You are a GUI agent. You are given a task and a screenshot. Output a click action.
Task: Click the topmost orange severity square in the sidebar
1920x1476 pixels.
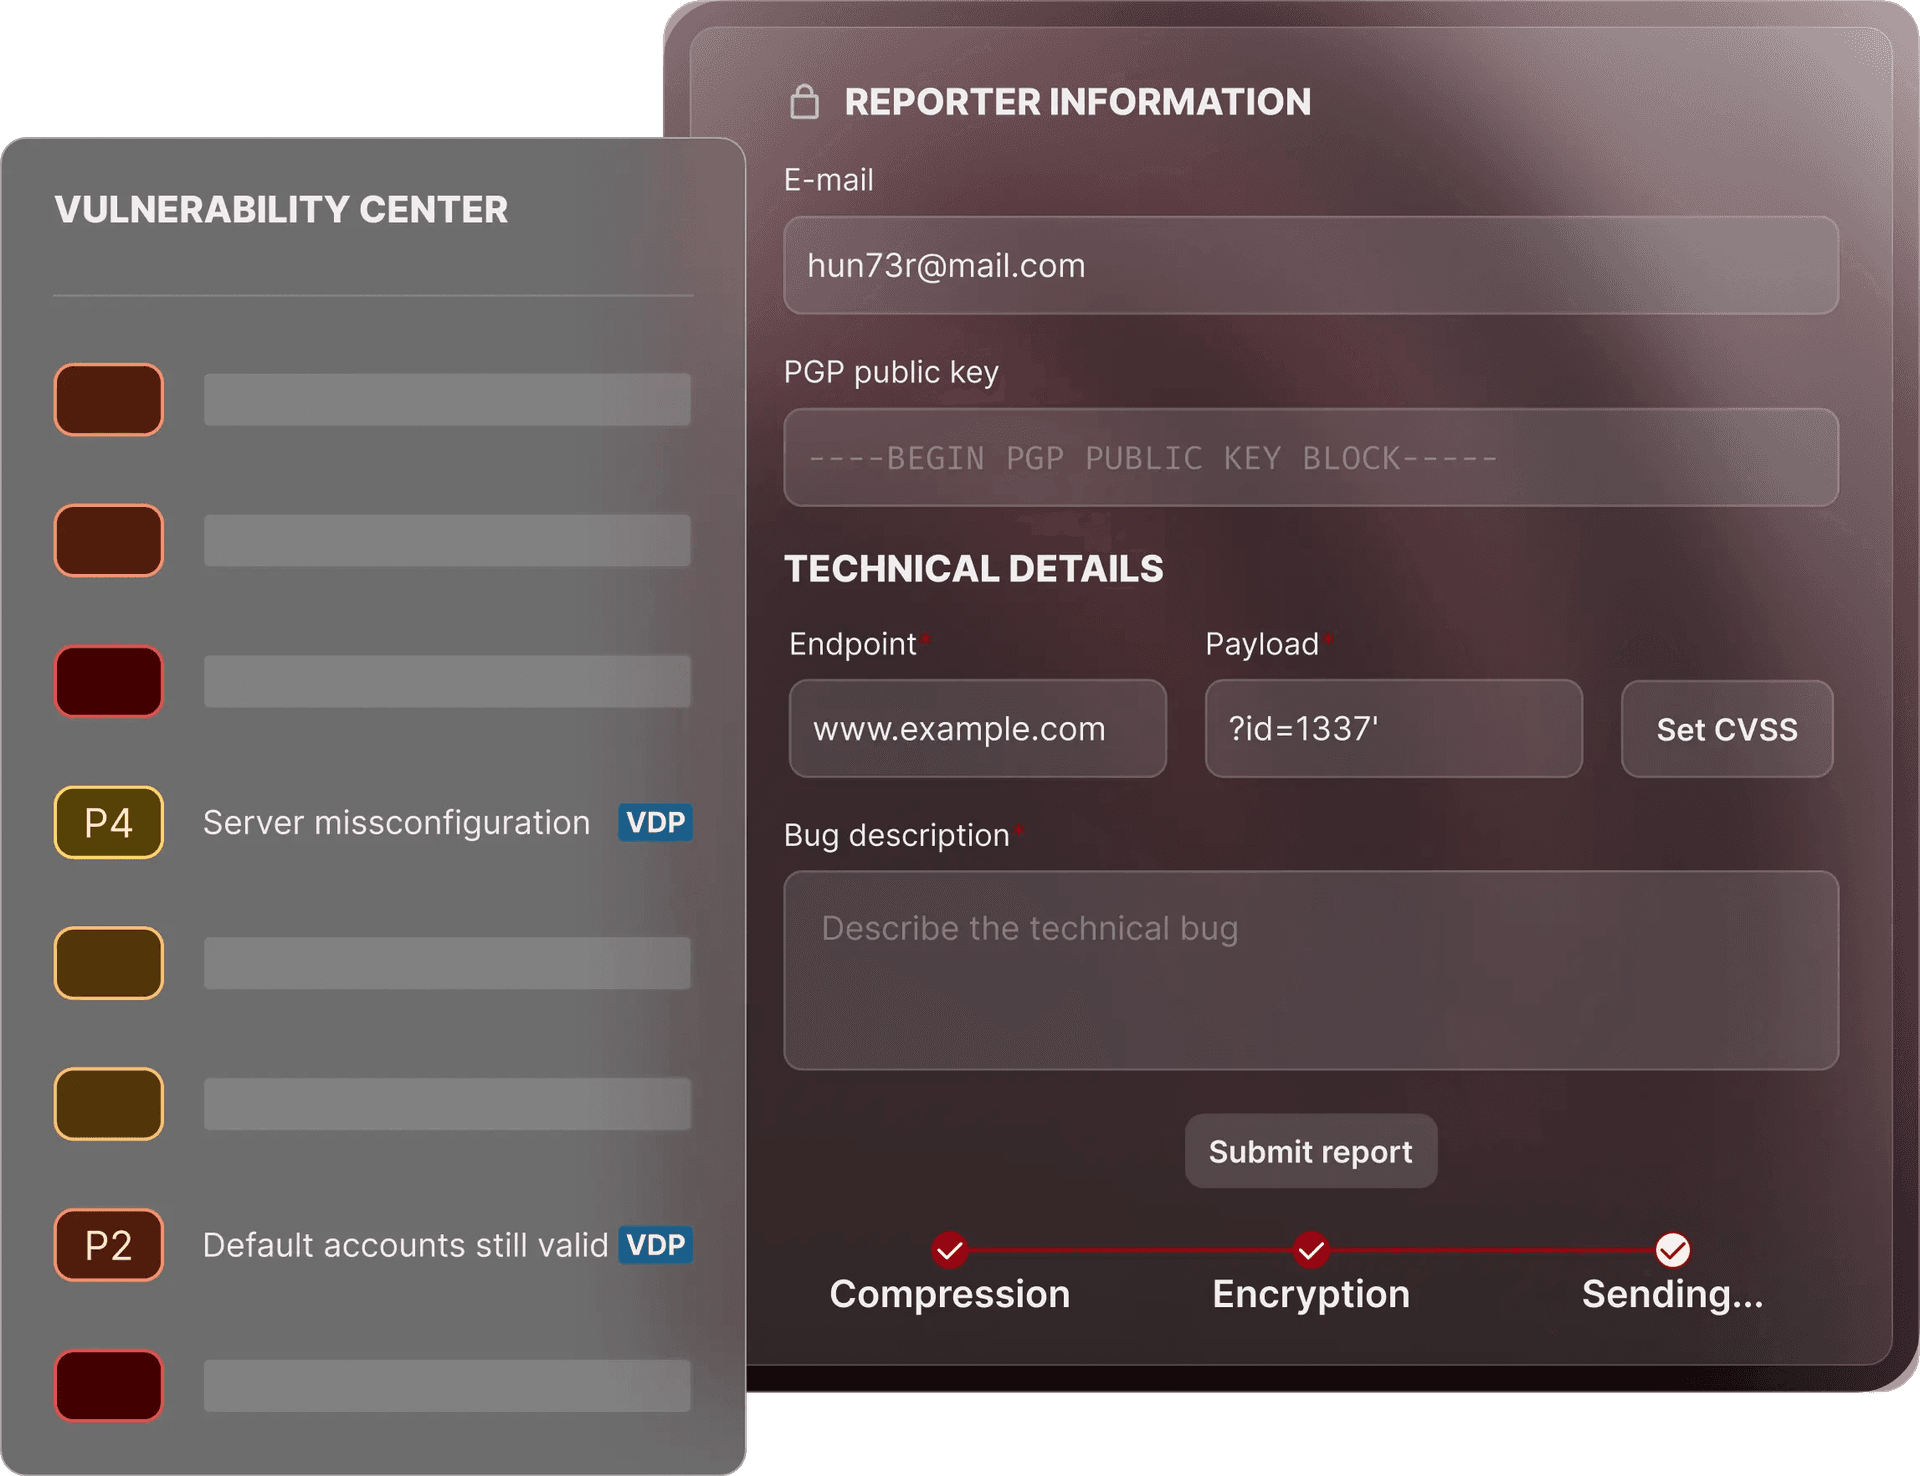pyautogui.click(x=108, y=399)
